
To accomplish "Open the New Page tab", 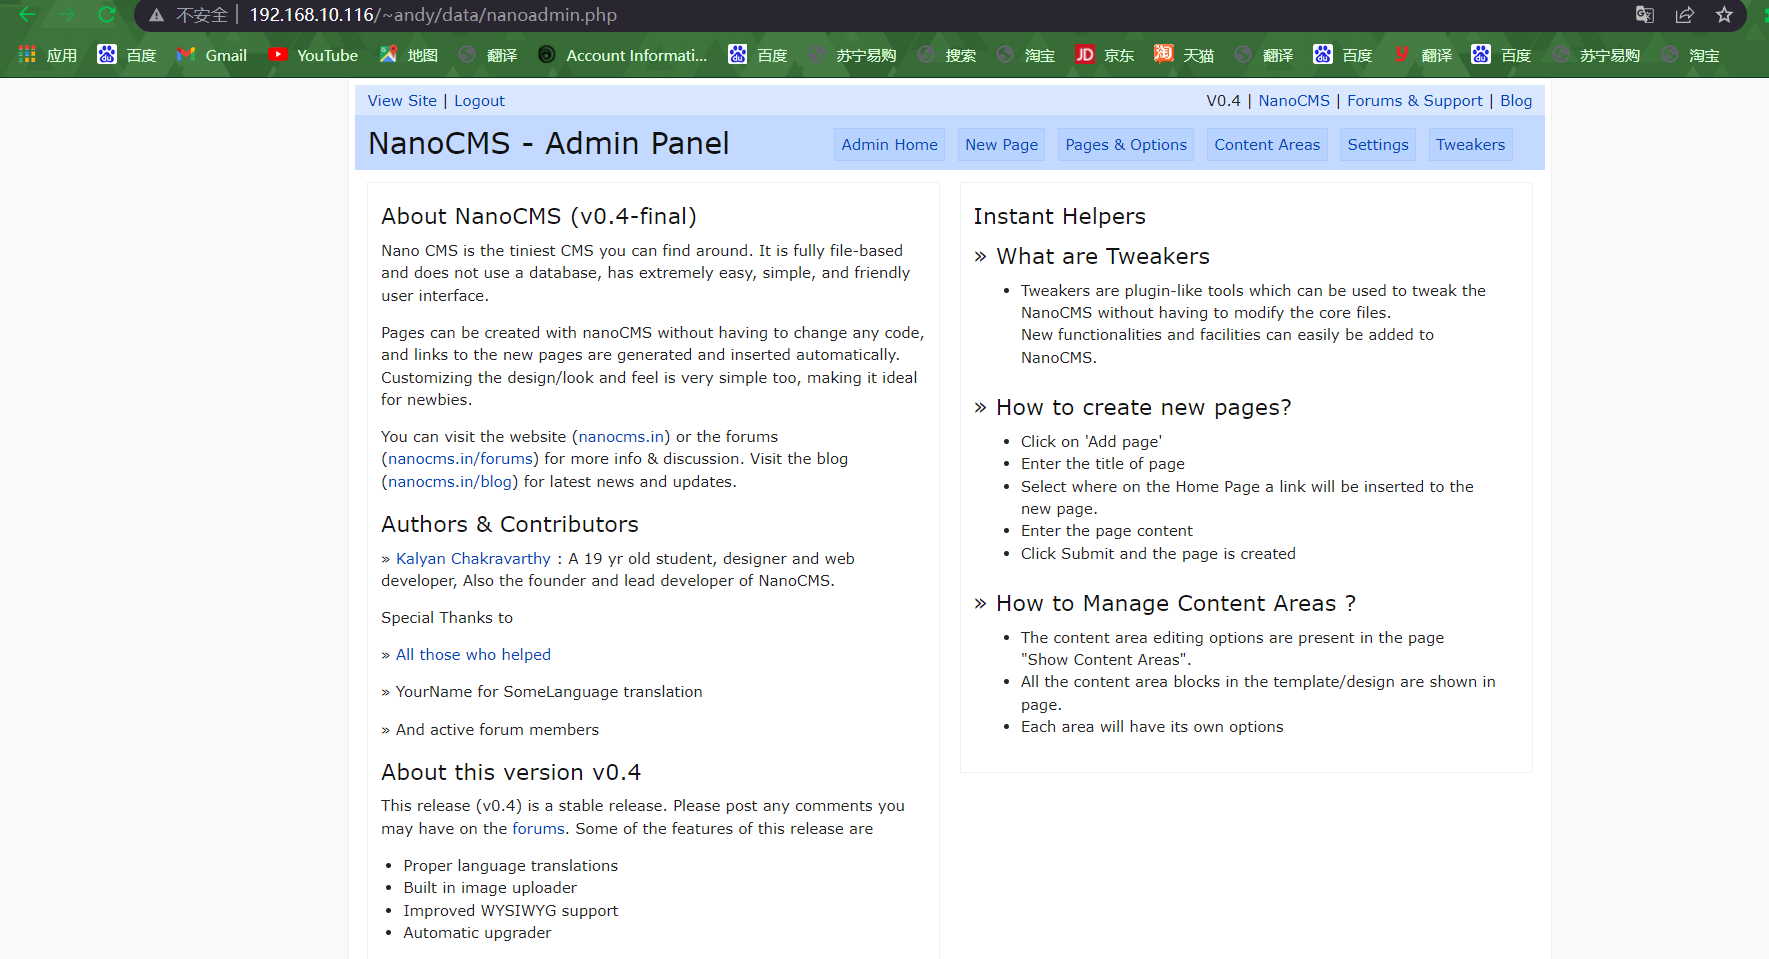I will (x=1001, y=145).
